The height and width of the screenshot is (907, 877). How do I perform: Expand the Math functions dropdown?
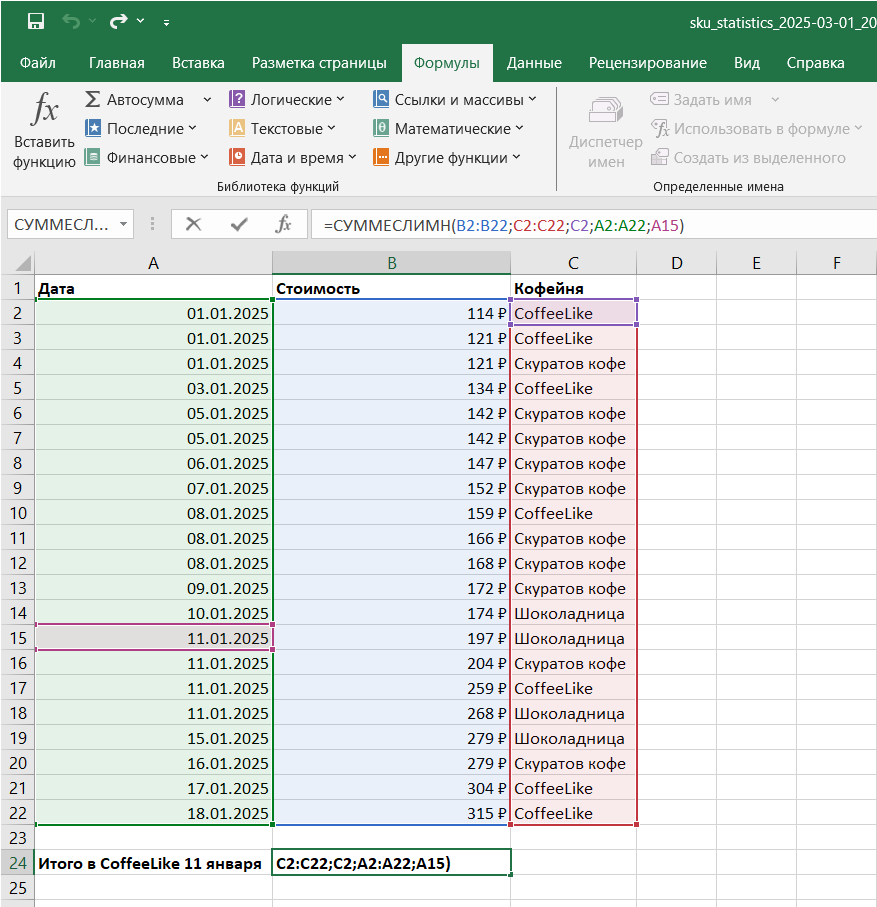click(519, 128)
